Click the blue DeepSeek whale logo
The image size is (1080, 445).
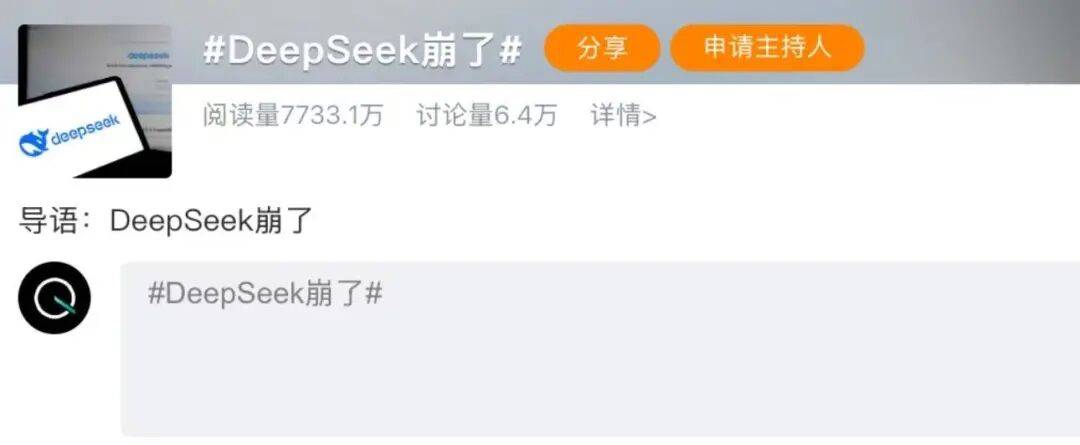click(x=34, y=144)
